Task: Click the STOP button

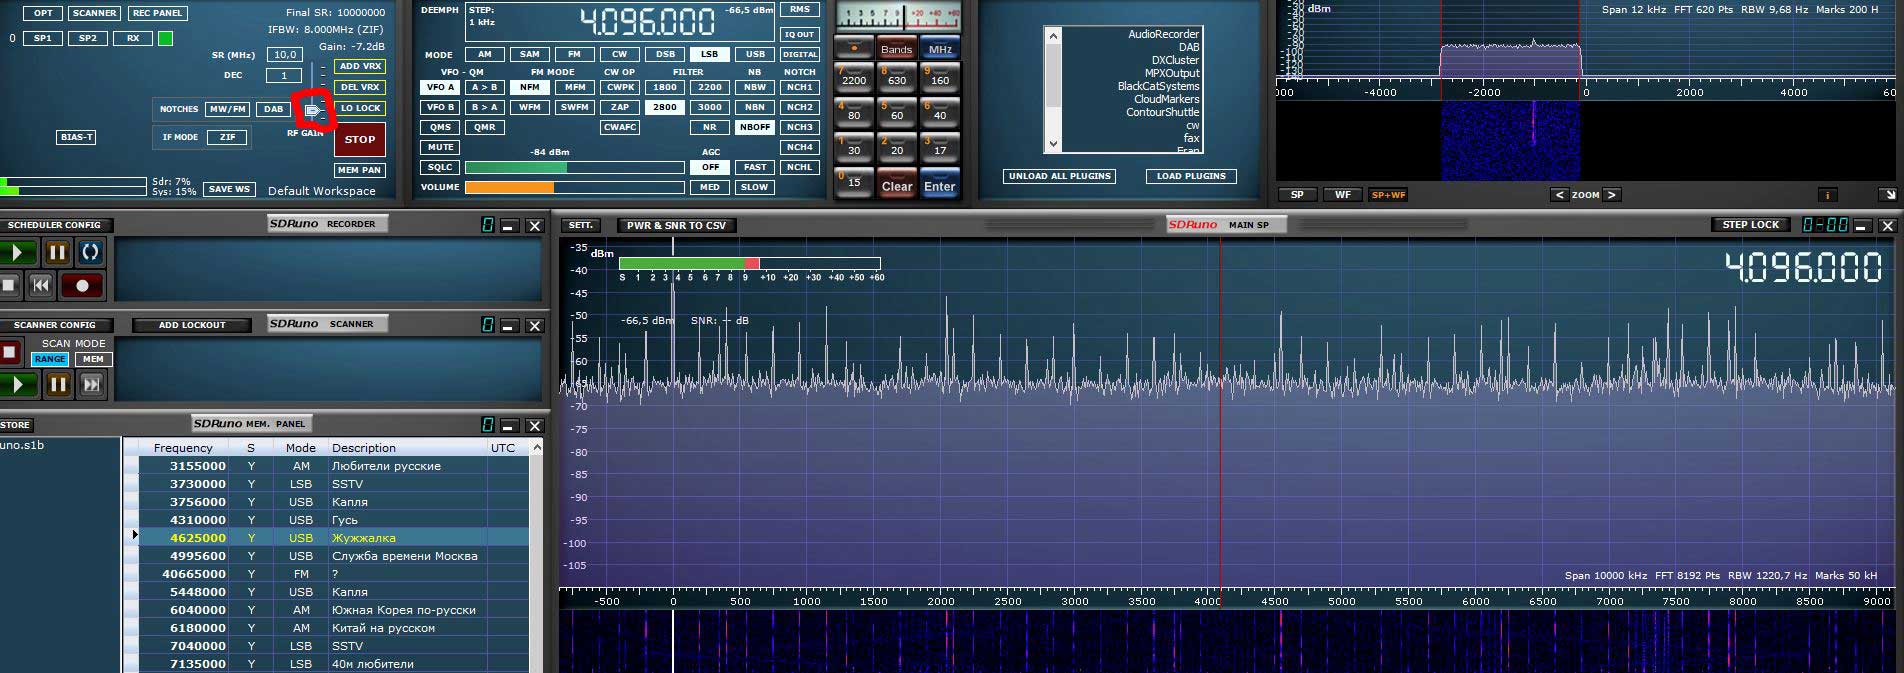Action: [x=360, y=140]
